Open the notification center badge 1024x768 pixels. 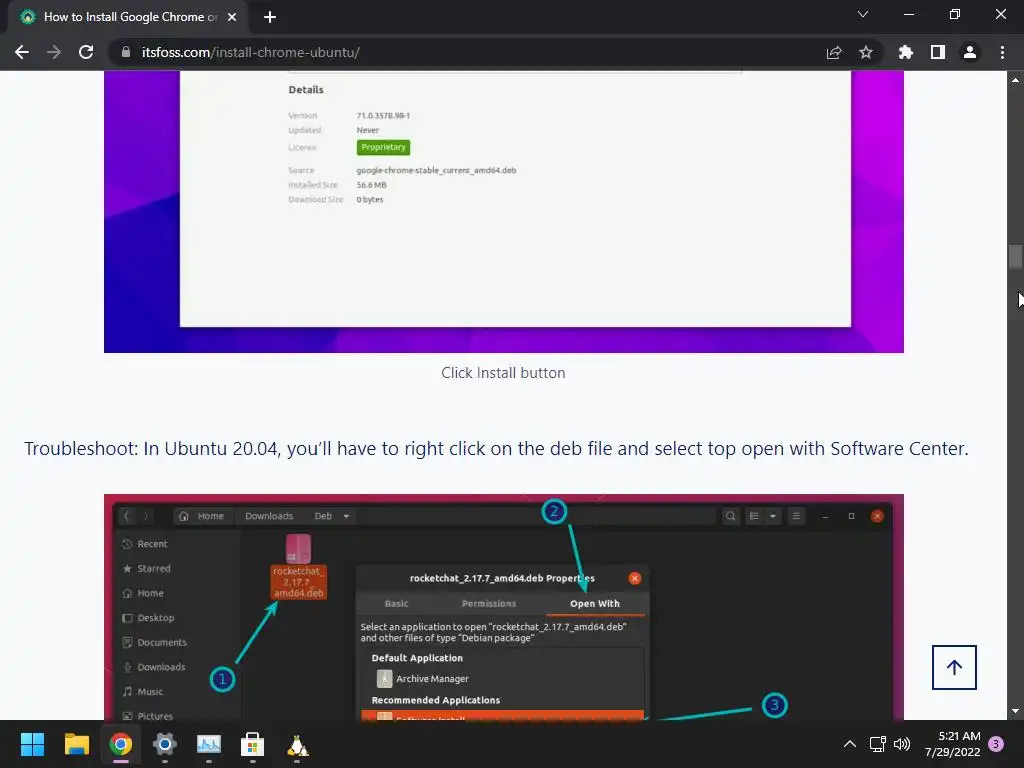tap(996, 744)
